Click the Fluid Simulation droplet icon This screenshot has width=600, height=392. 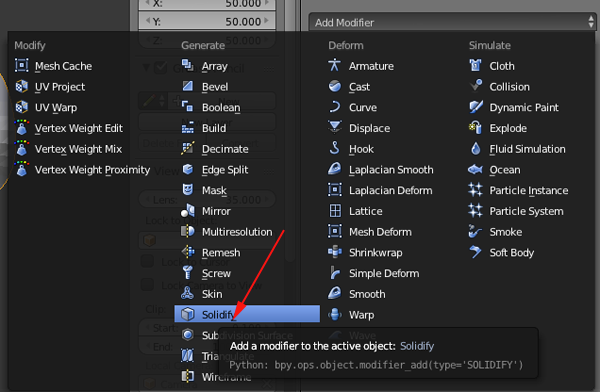click(476, 148)
